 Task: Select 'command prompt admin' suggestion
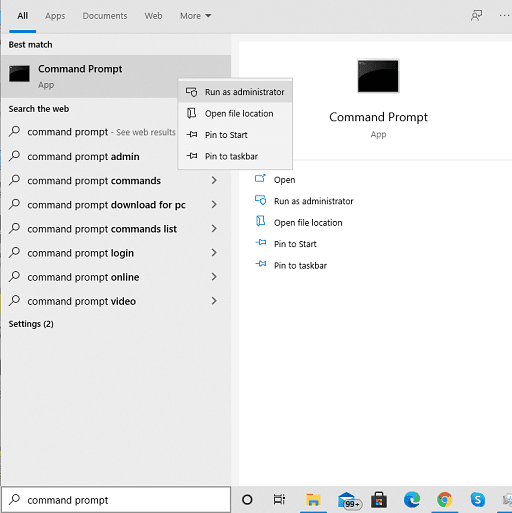83,156
